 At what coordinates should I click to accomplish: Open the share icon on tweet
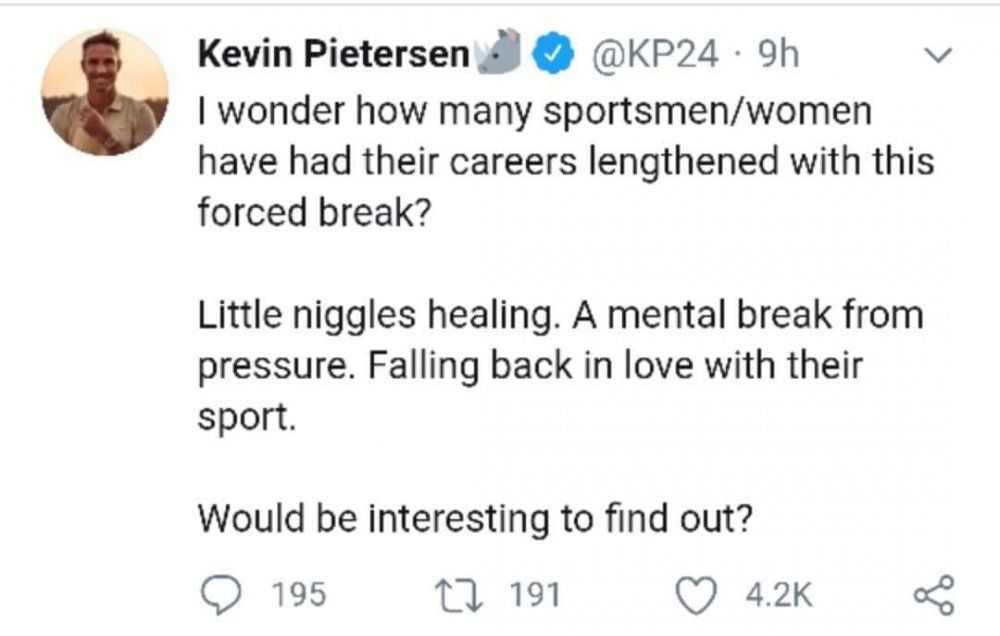coord(934,595)
